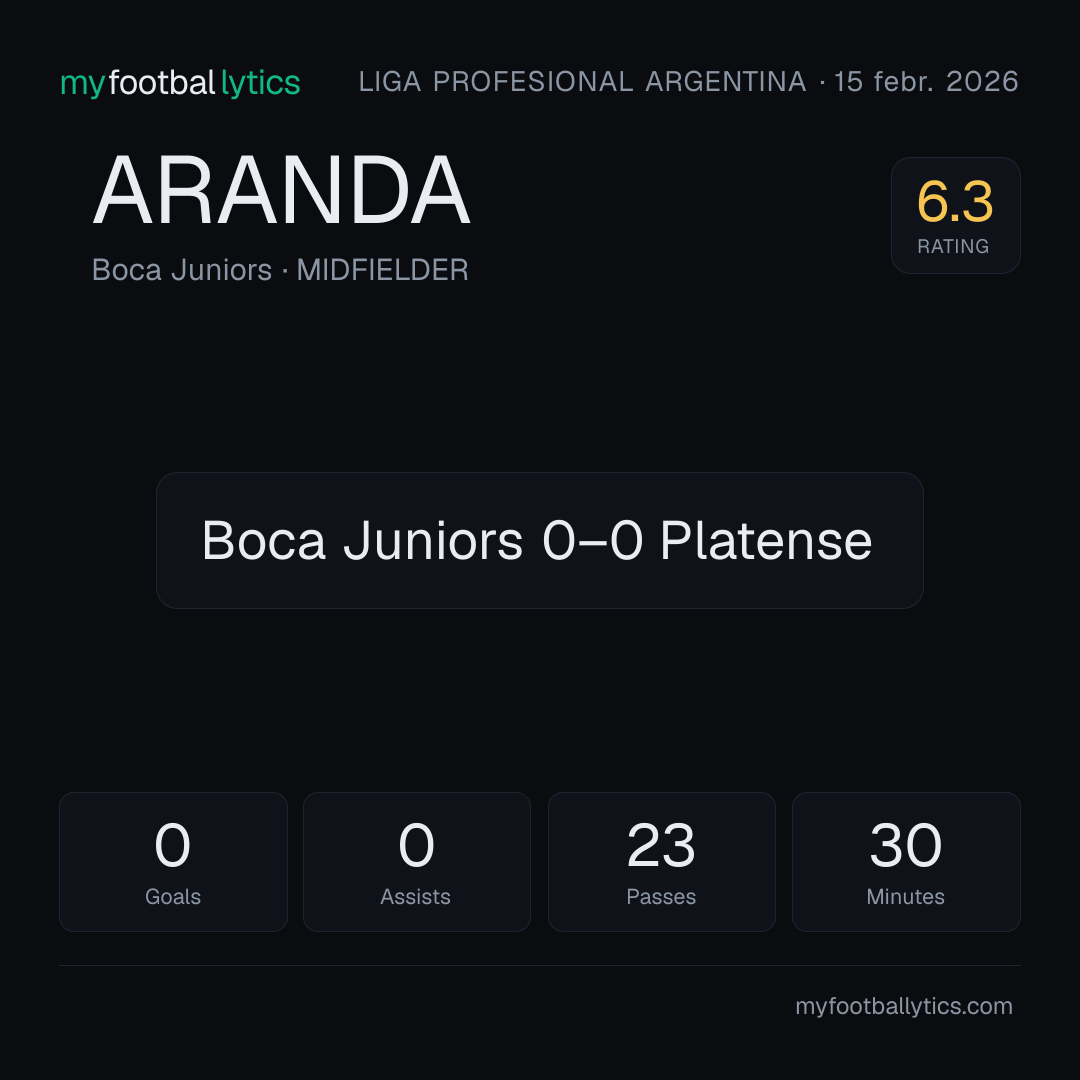
Task: Click the Boca Juniors team name under player
Action: pos(182,270)
